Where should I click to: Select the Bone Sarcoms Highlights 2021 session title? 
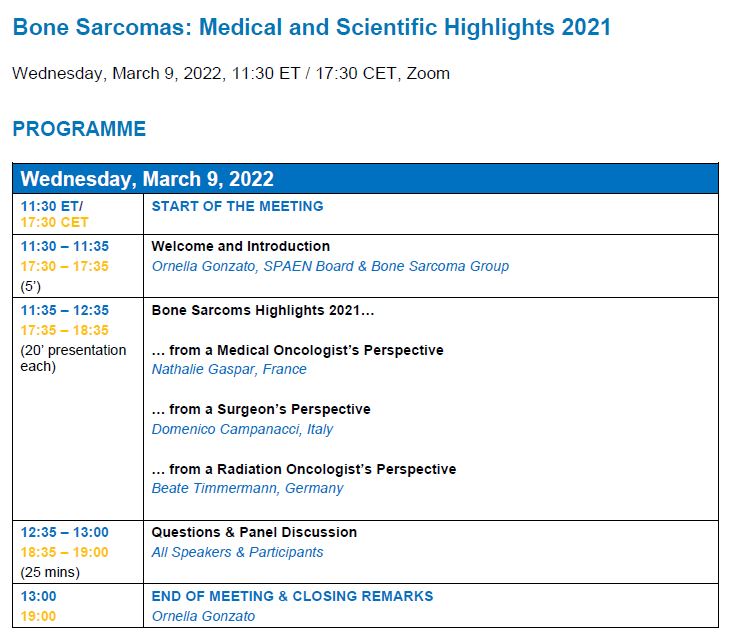coord(263,310)
